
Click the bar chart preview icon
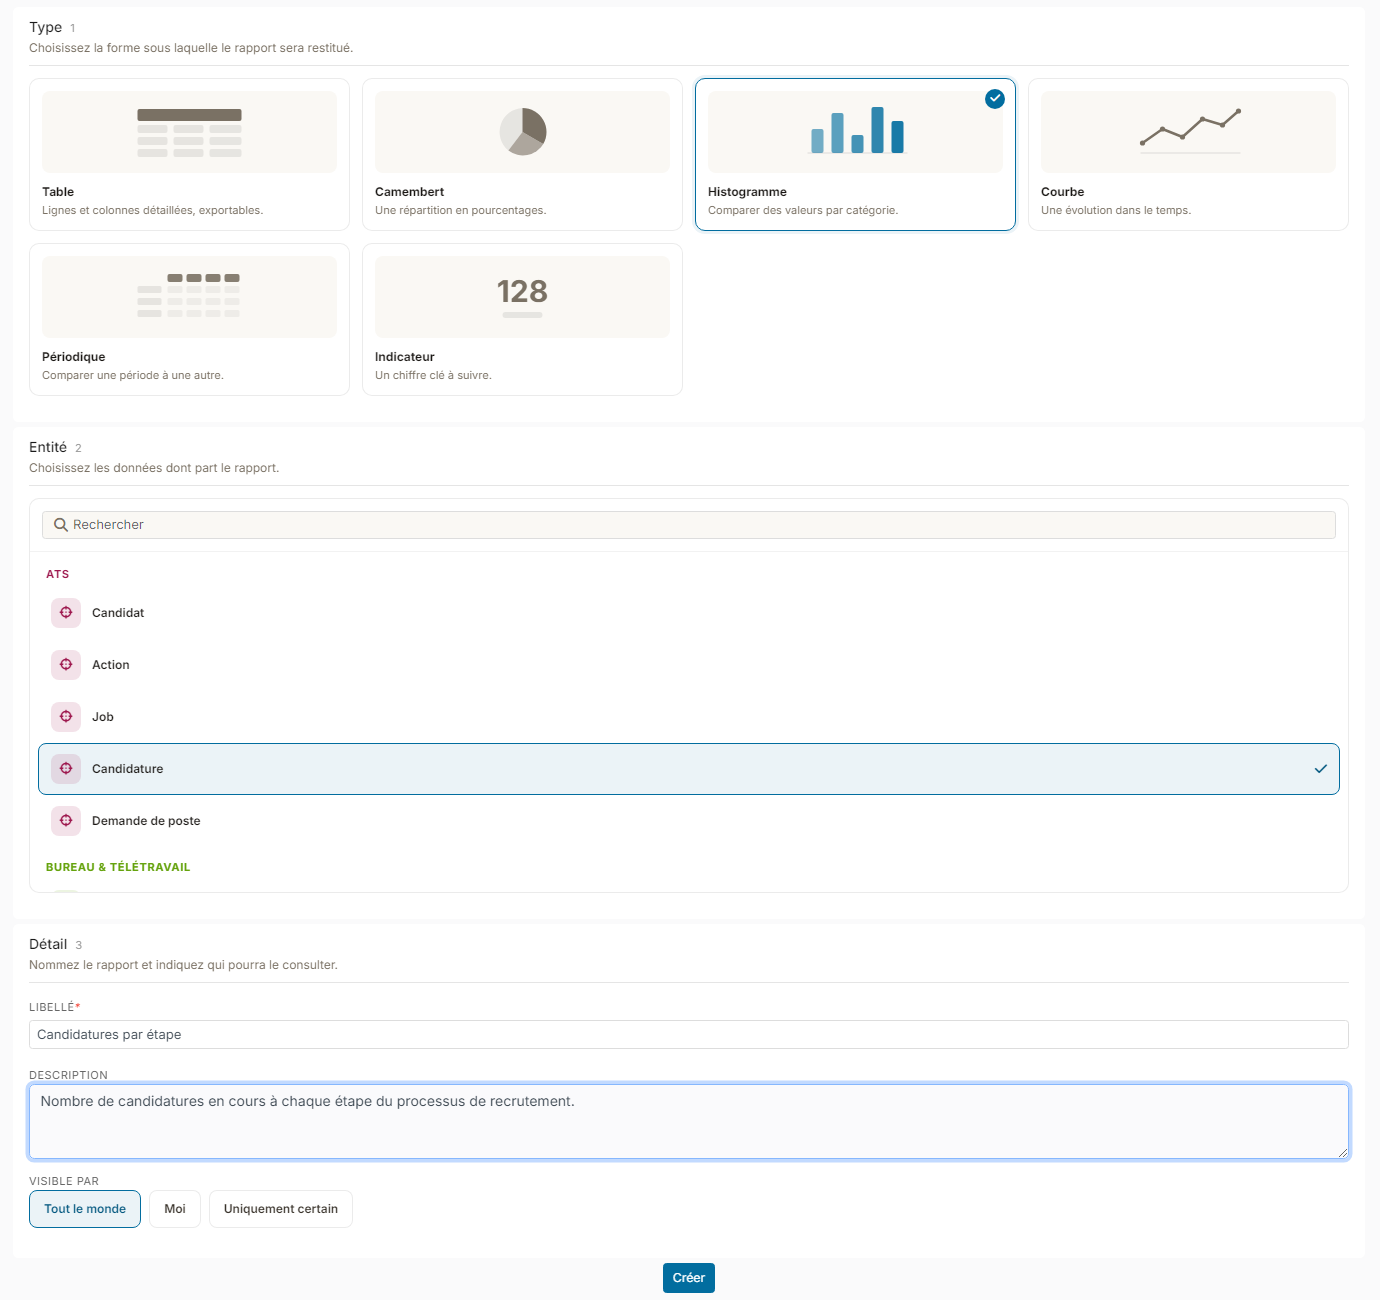[857, 130]
